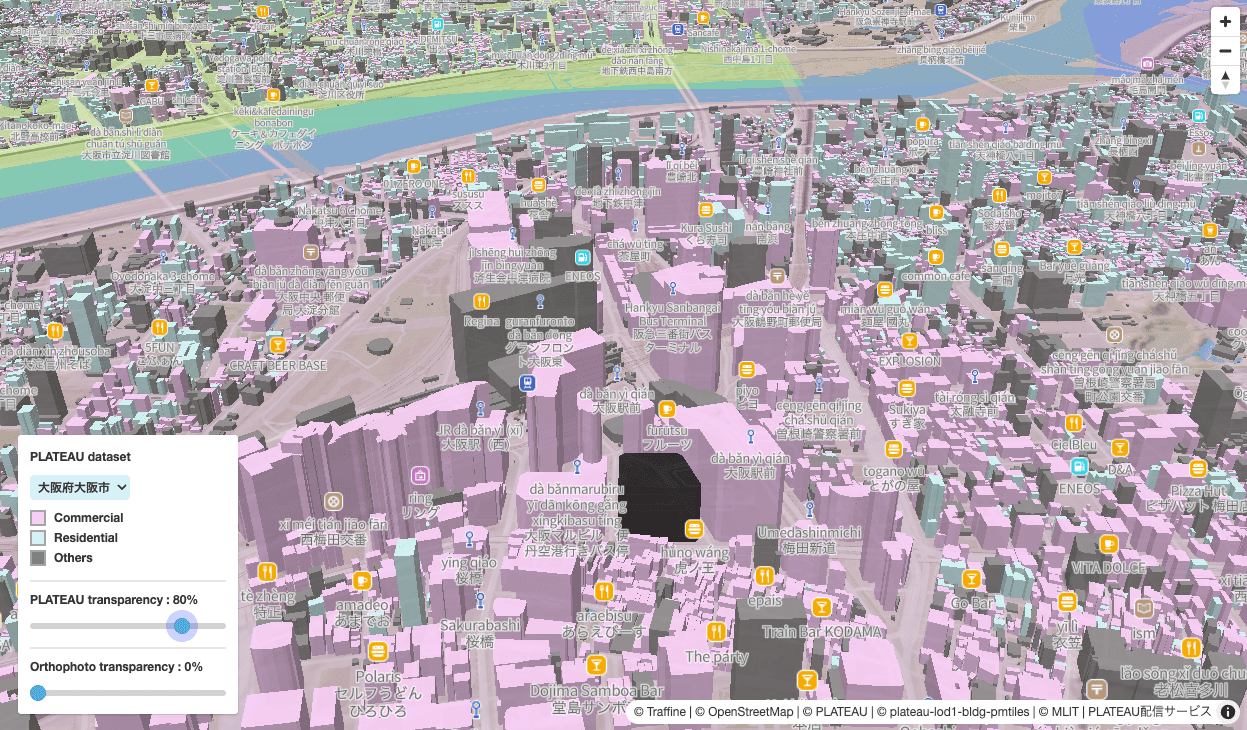Viewport: 1247px width, 730px height.
Task: Open the MLIT attribution link
Action: tap(1060, 712)
